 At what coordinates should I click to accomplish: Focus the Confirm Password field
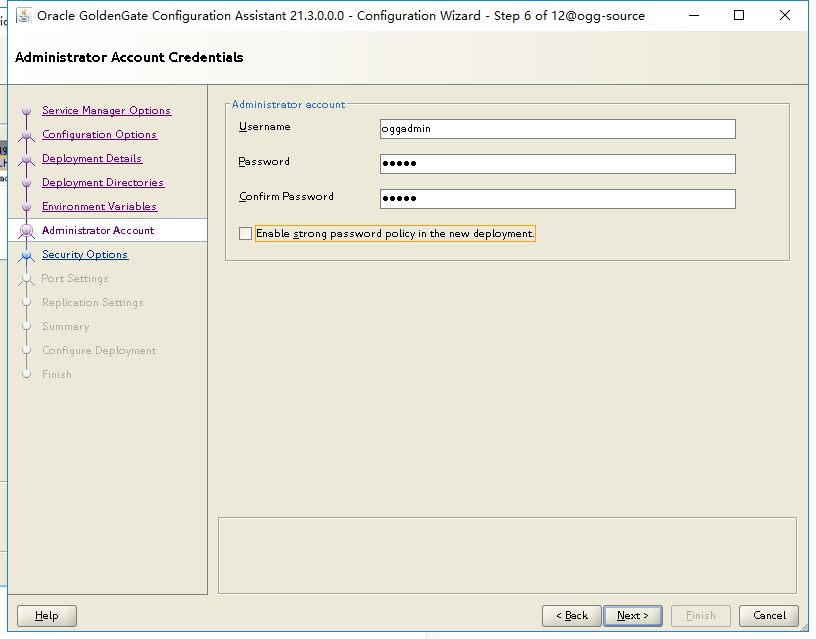click(557, 199)
